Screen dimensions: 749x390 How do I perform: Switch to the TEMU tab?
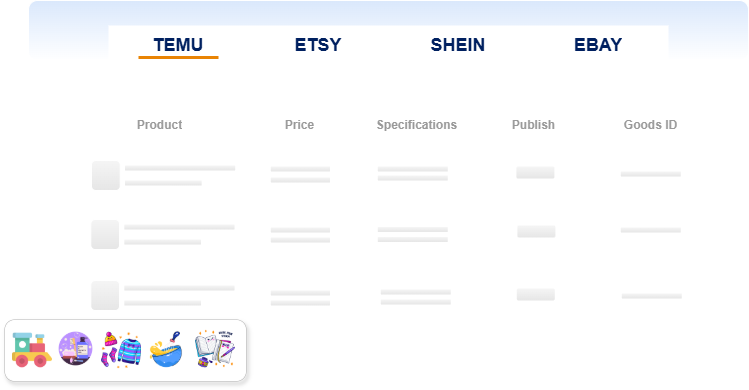pos(178,45)
